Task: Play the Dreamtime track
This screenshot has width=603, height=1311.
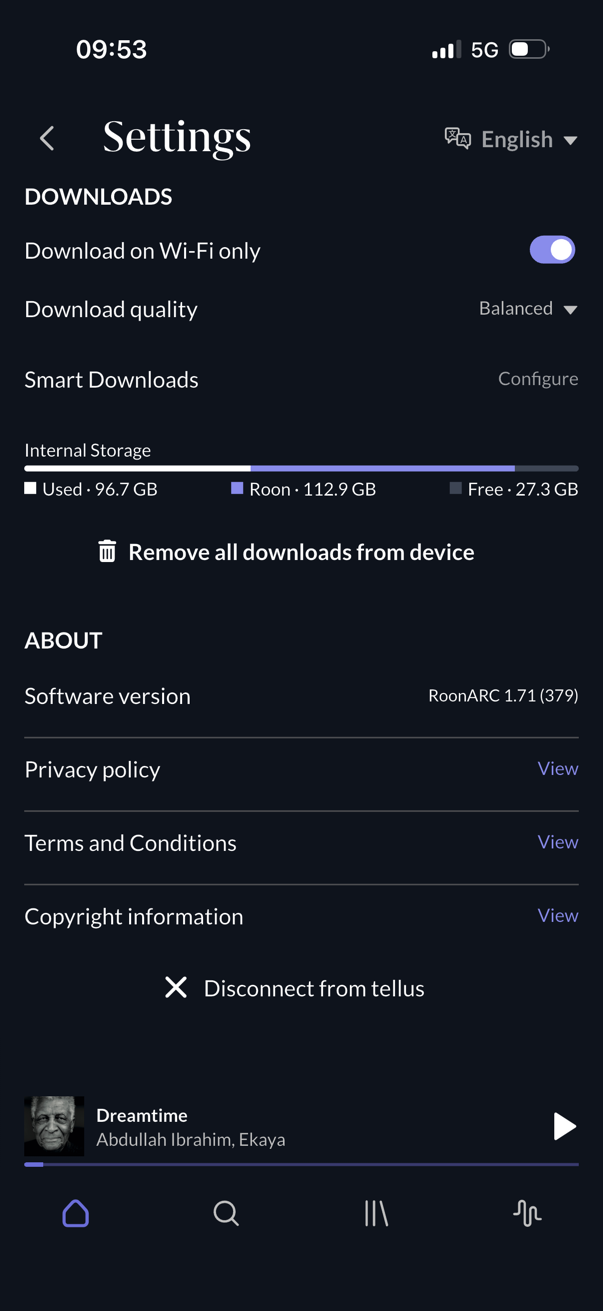Action: pos(564,1126)
